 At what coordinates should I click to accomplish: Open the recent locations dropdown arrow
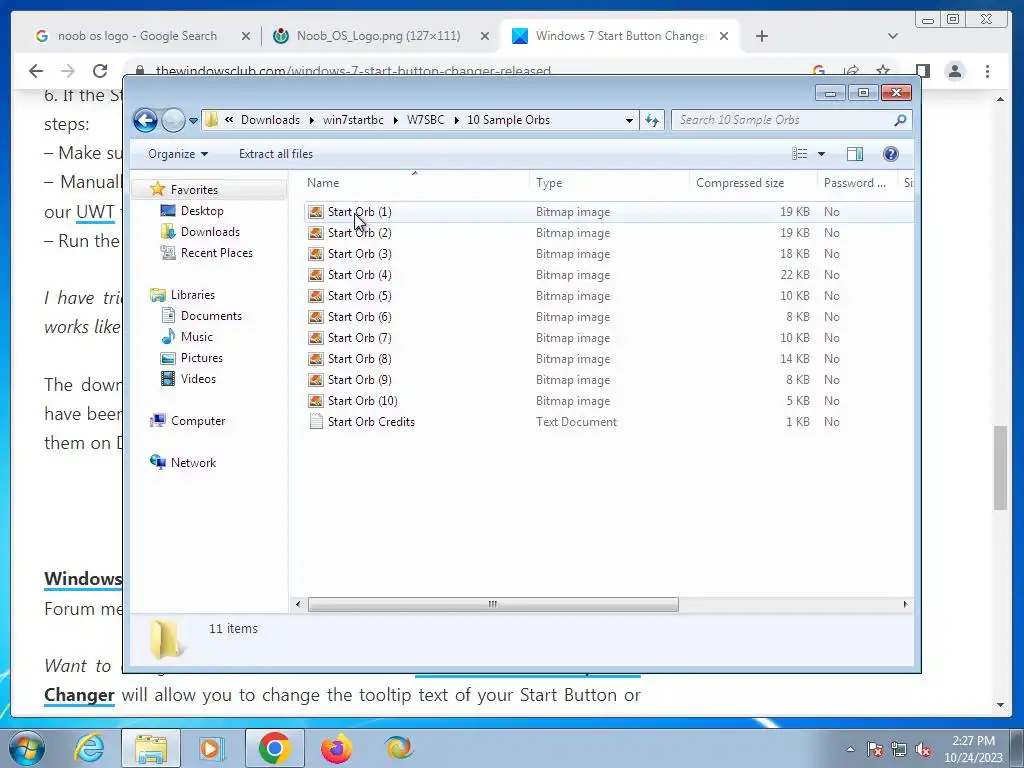point(193,121)
